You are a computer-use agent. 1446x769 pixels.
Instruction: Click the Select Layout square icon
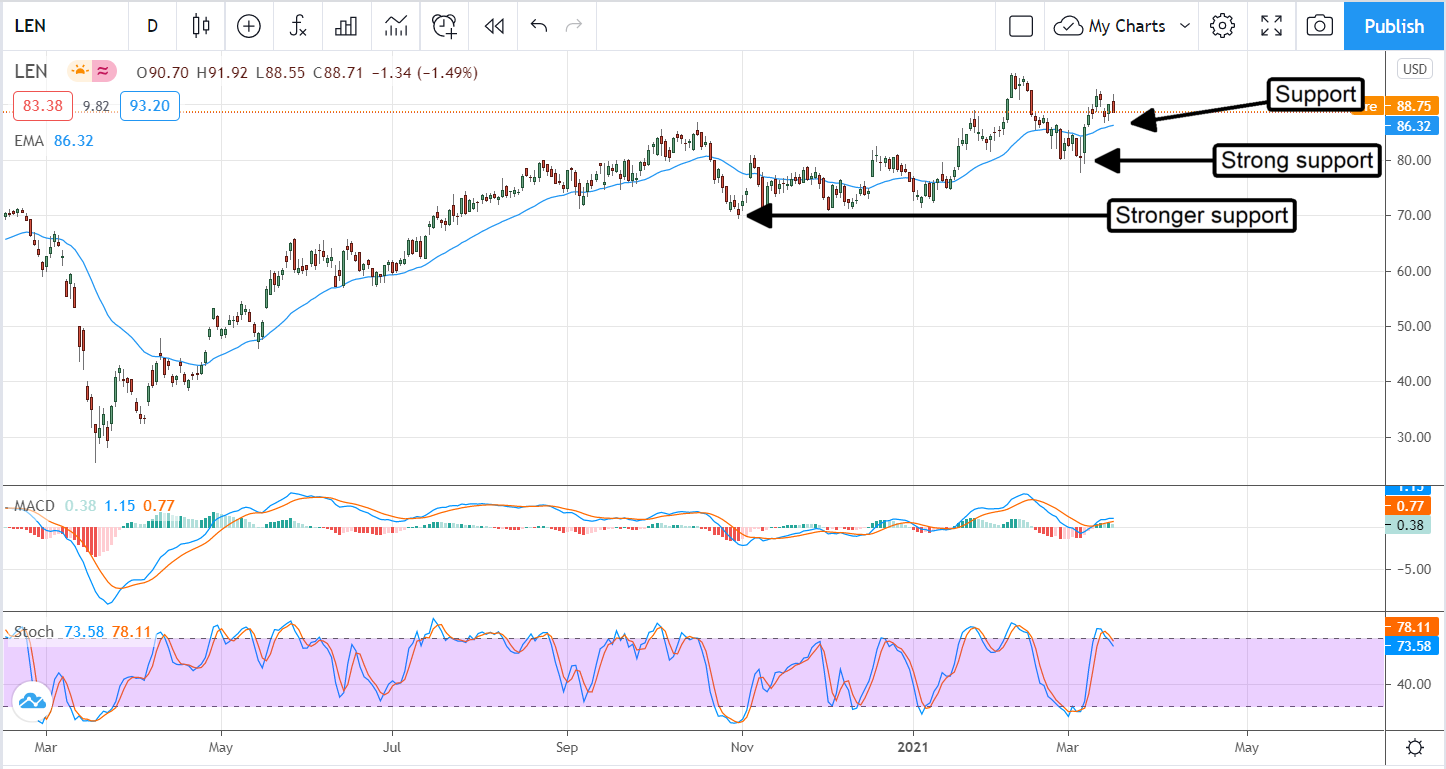pyautogui.click(x=1020, y=26)
